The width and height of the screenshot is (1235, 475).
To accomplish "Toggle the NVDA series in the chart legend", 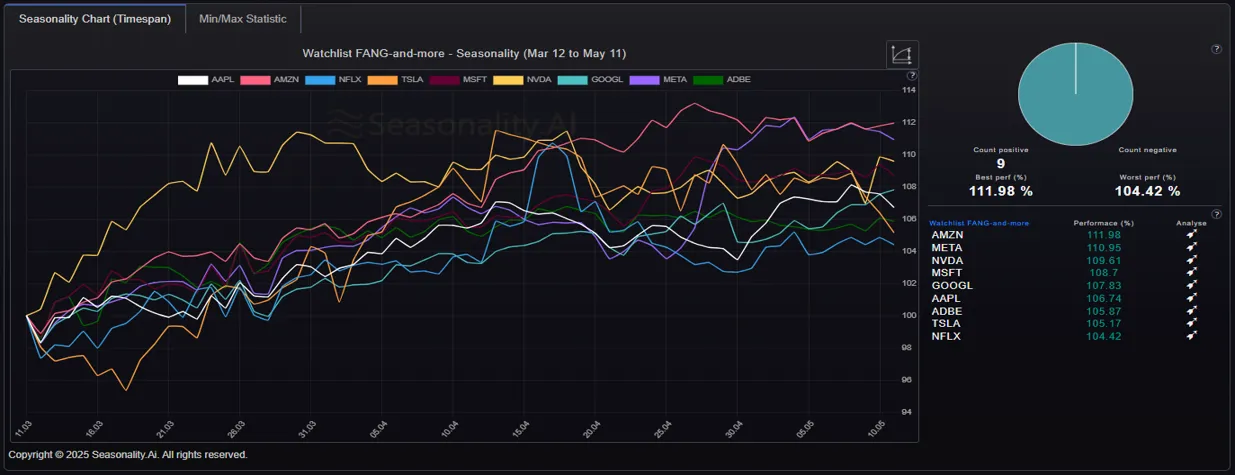I will click(523, 79).
